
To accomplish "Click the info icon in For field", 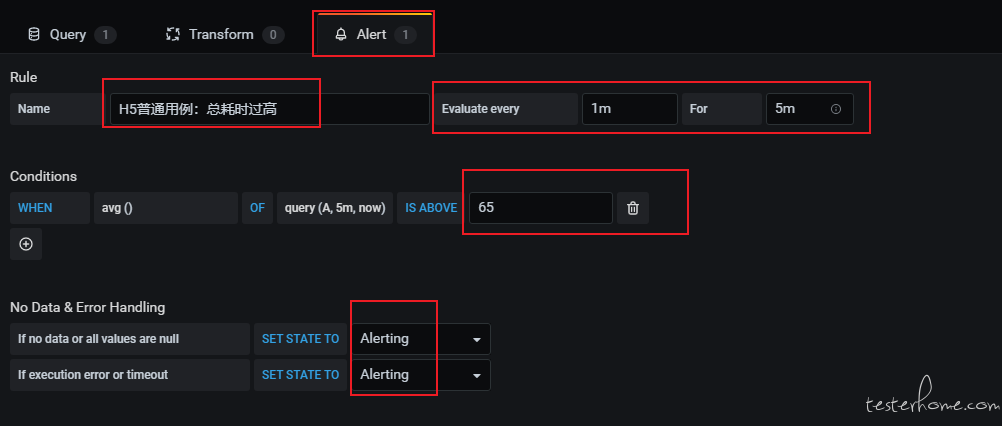I will (x=835, y=109).
